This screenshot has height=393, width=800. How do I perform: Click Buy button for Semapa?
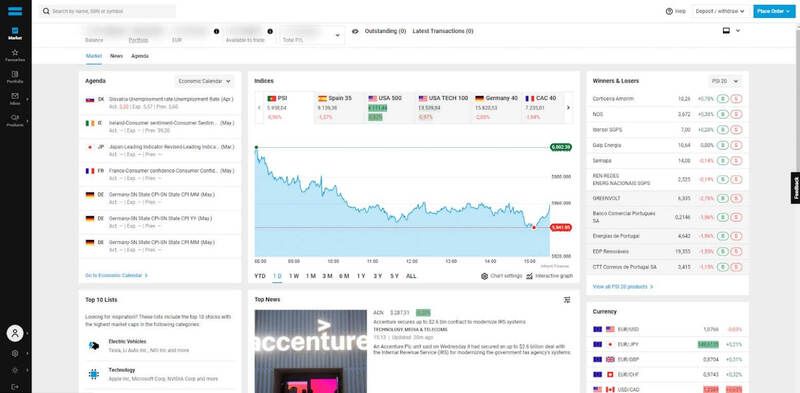point(722,161)
